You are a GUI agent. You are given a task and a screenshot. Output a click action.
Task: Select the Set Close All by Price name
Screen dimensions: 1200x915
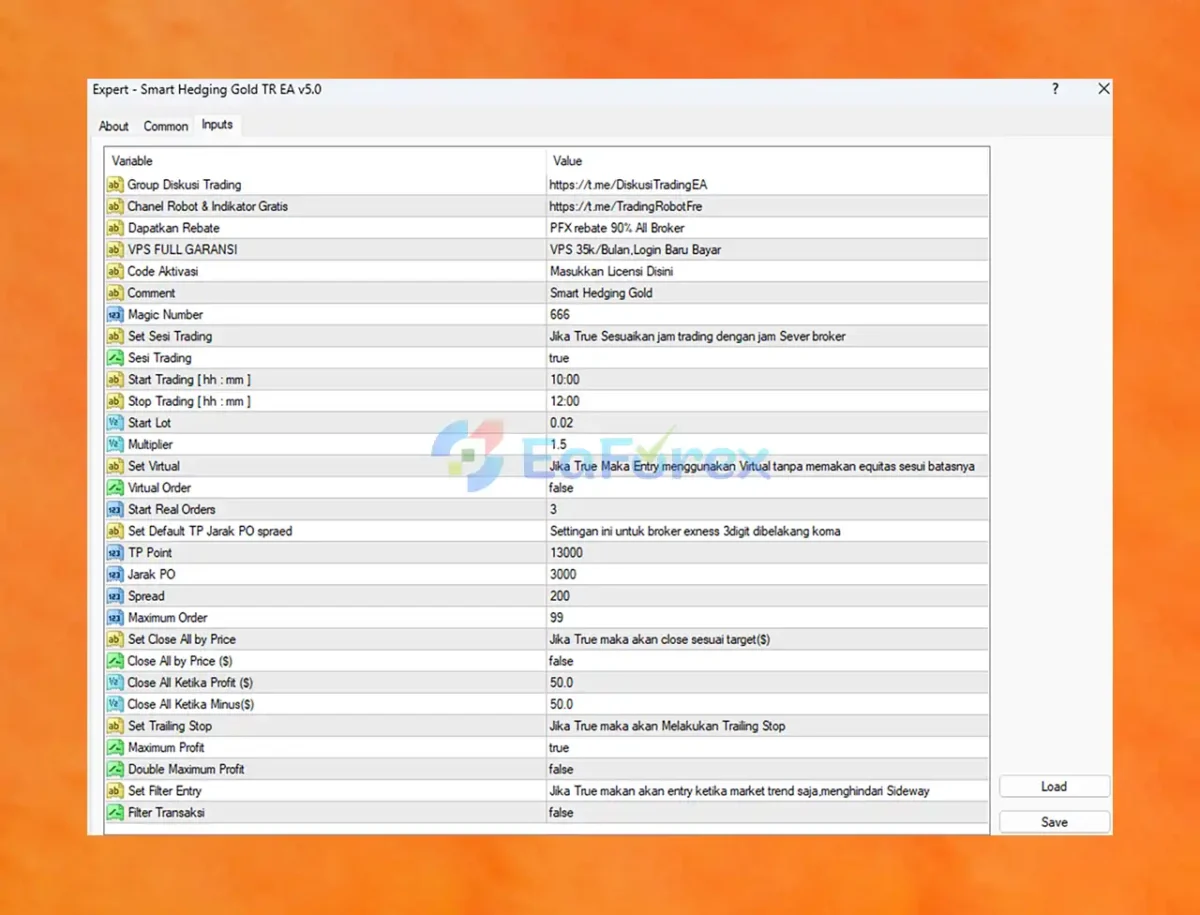click(182, 639)
